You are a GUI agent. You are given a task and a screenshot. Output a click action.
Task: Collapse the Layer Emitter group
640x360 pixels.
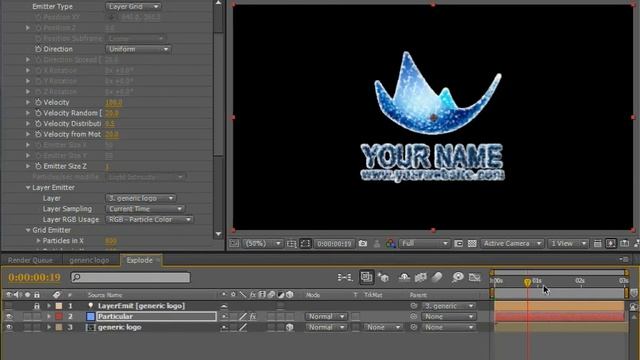pyautogui.click(x=28, y=188)
